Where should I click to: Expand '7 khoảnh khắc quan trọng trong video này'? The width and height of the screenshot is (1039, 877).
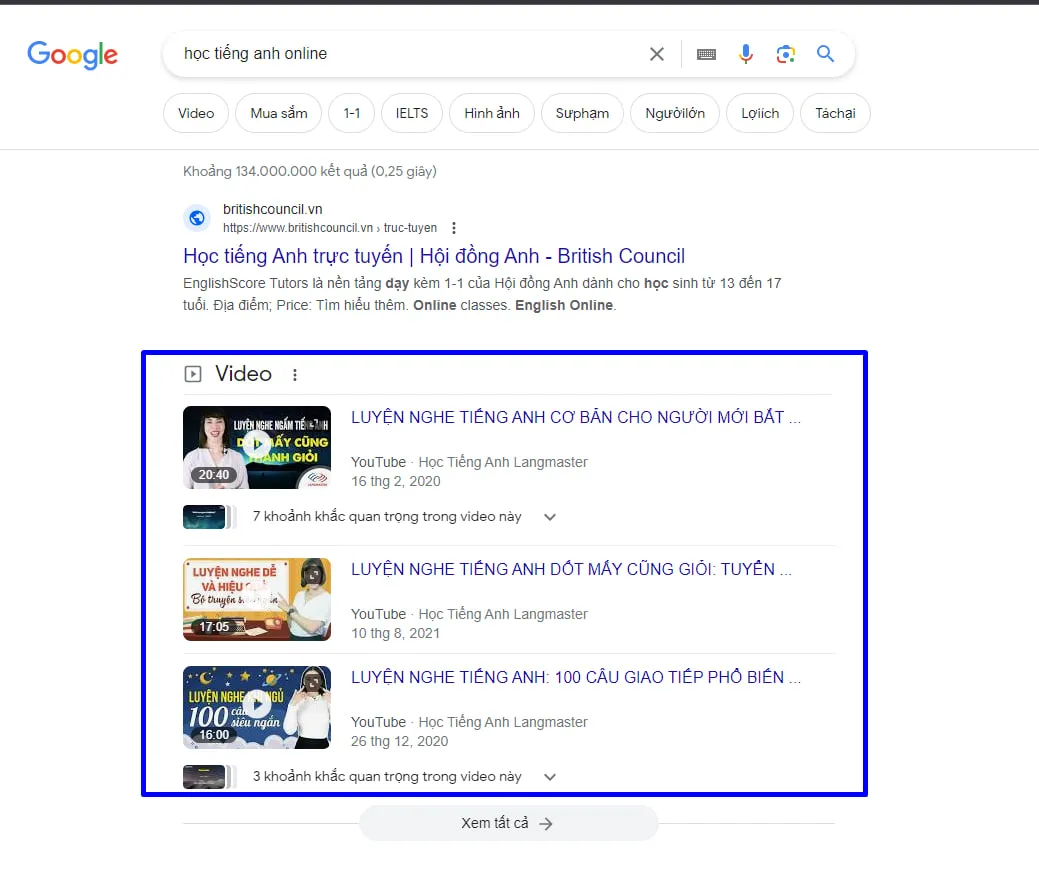(x=549, y=517)
